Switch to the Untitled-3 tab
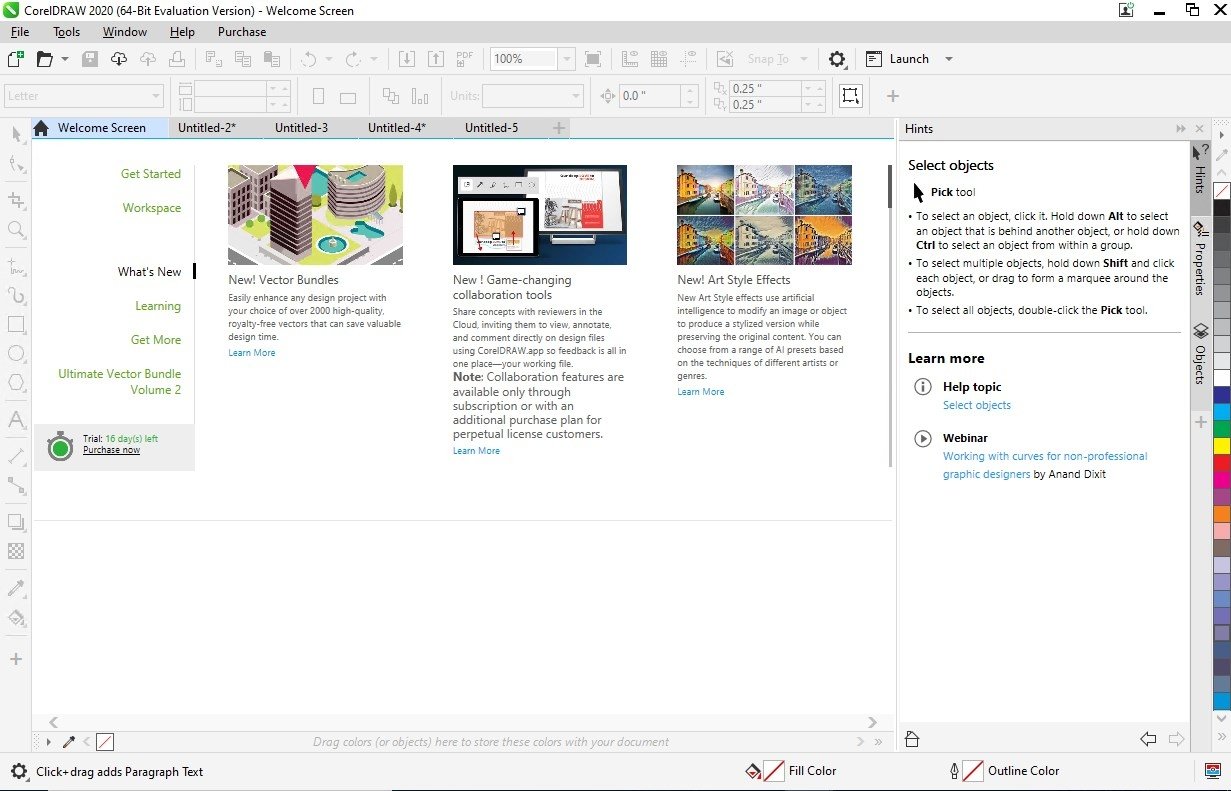The width and height of the screenshot is (1231, 791). click(x=301, y=128)
